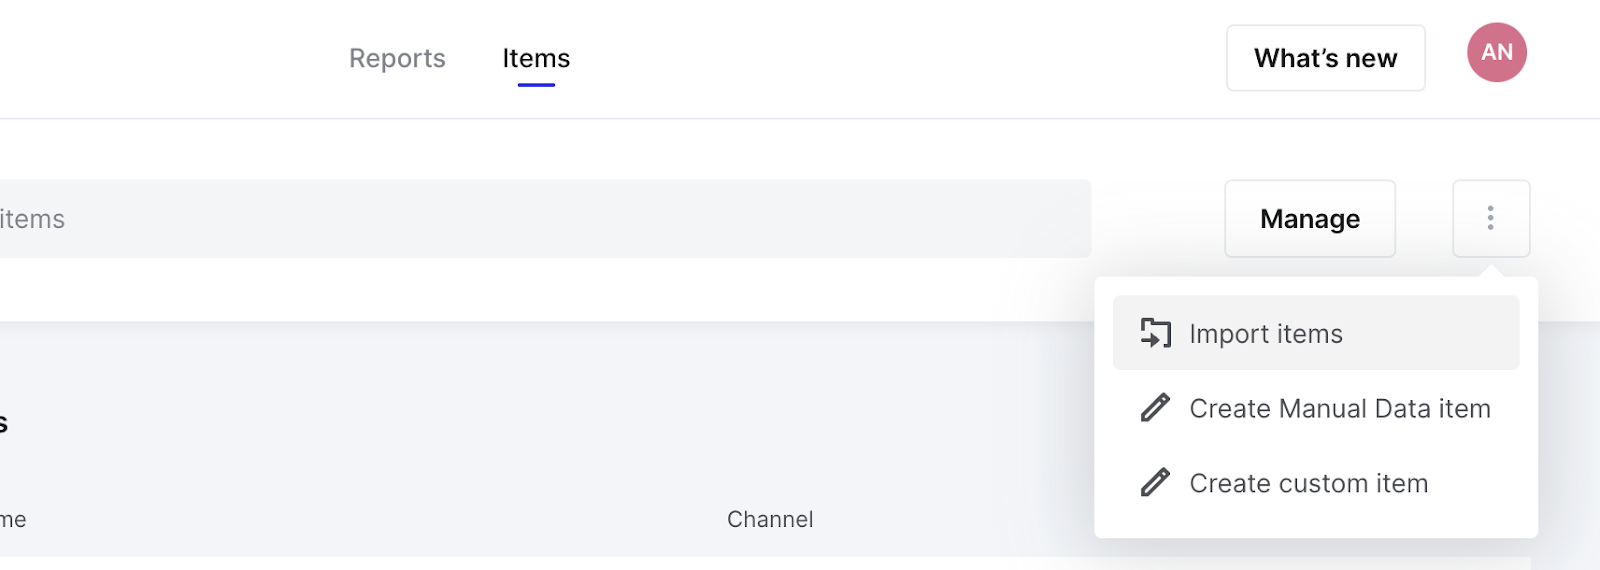Open the AN user avatar menu
Viewport: 1600px width, 570px height.
pyautogui.click(x=1496, y=52)
